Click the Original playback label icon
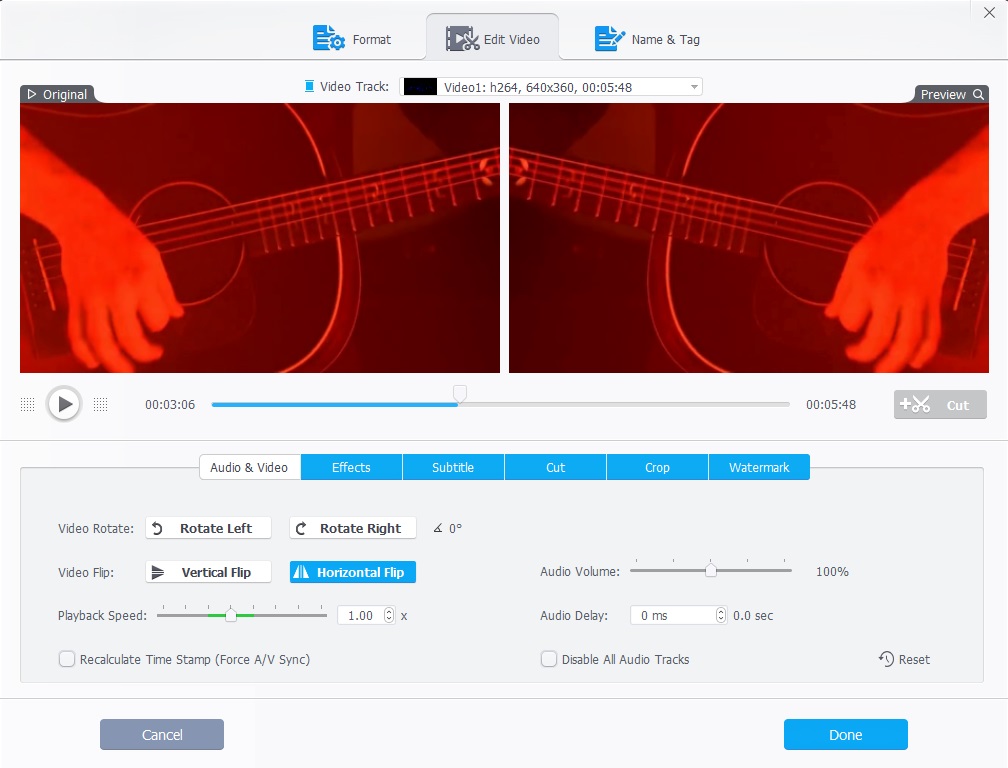 30,94
